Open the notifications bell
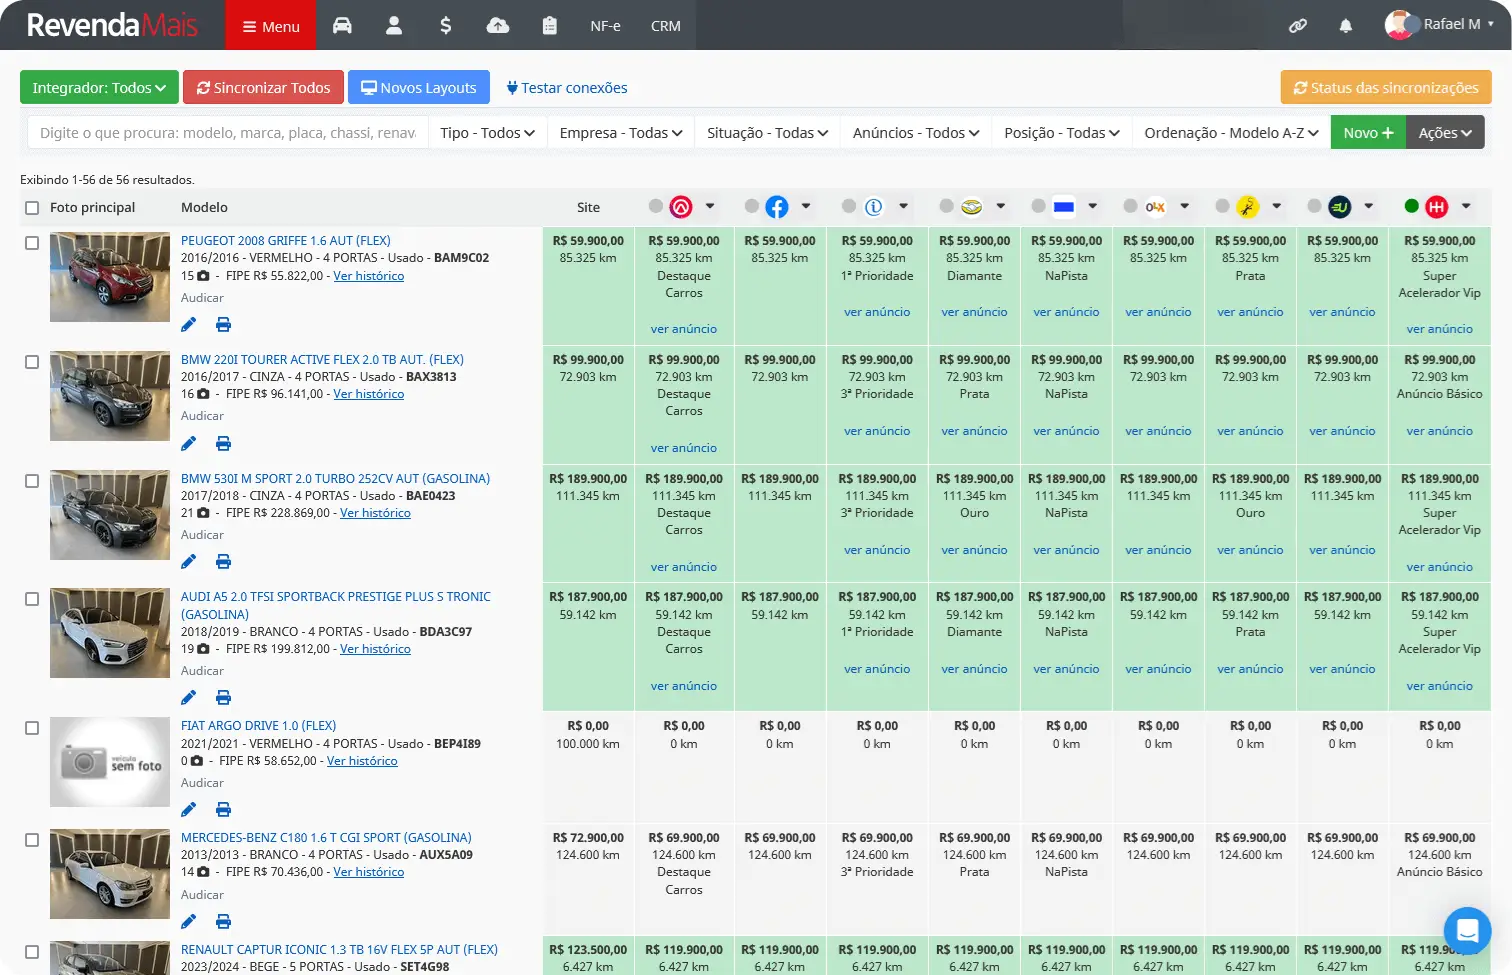 click(x=1346, y=26)
